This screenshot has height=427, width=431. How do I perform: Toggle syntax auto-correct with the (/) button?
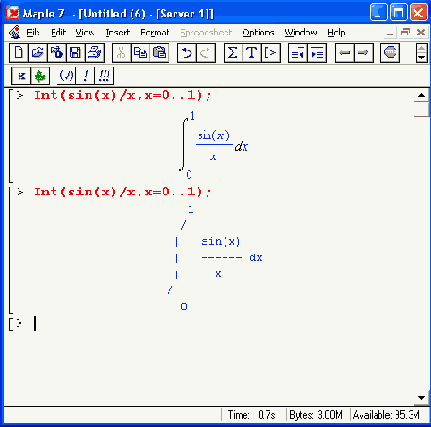click(66, 76)
